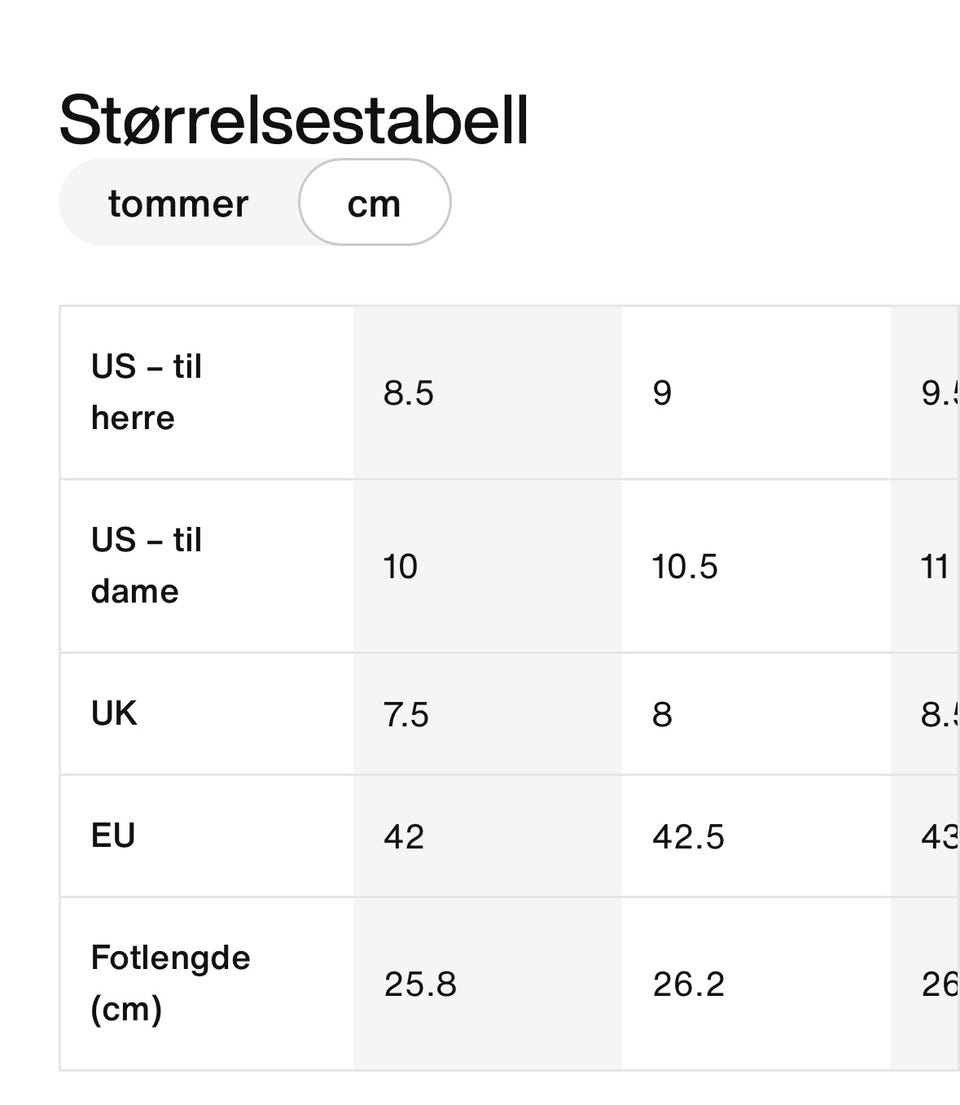The height and width of the screenshot is (1105, 960).
Task: Click men's US size 8.5 cell
Action: 409,393
